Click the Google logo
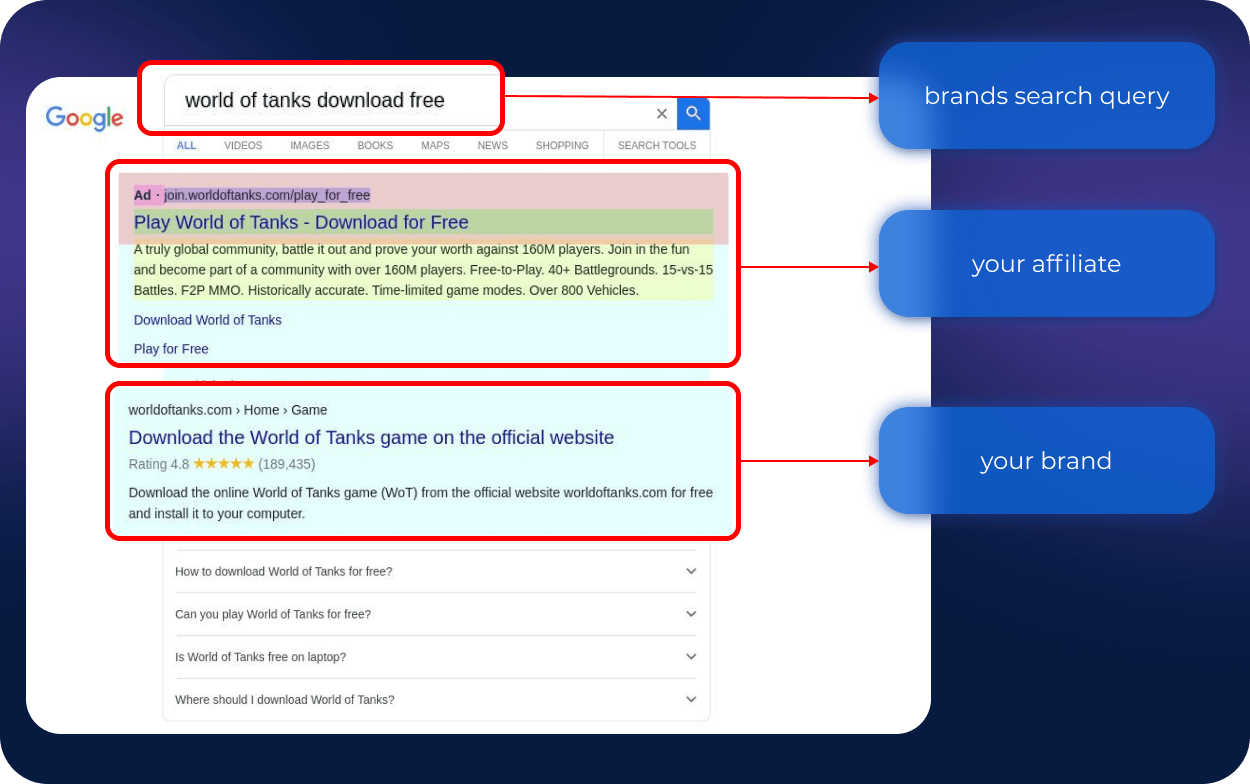 tap(85, 118)
